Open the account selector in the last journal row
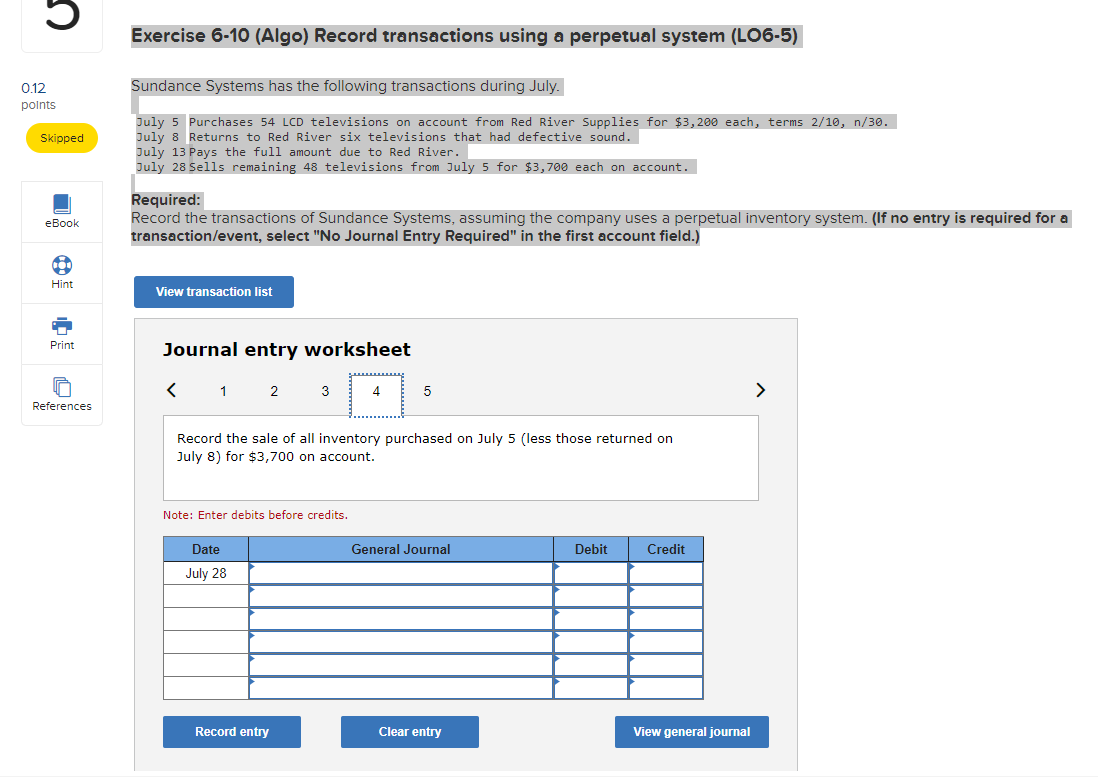The width and height of the screenshot is (1098, 780). [x=400, y=688]
